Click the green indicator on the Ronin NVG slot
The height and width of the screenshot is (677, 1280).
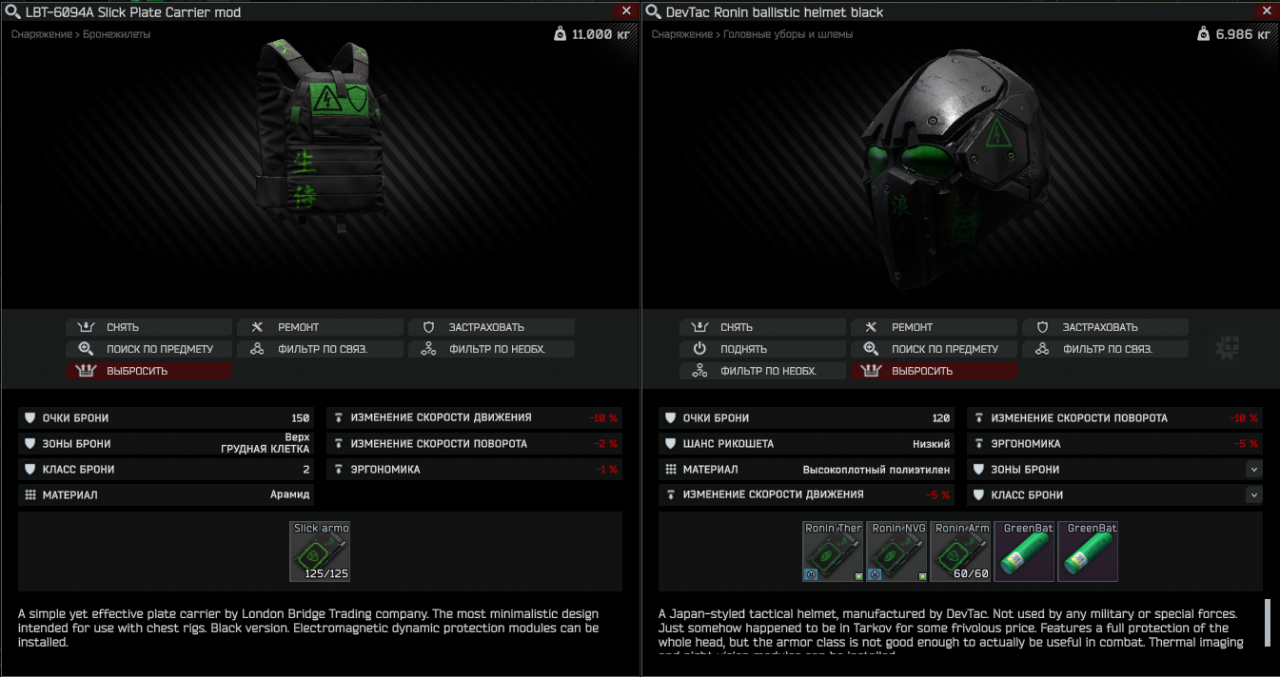point(921,577)
